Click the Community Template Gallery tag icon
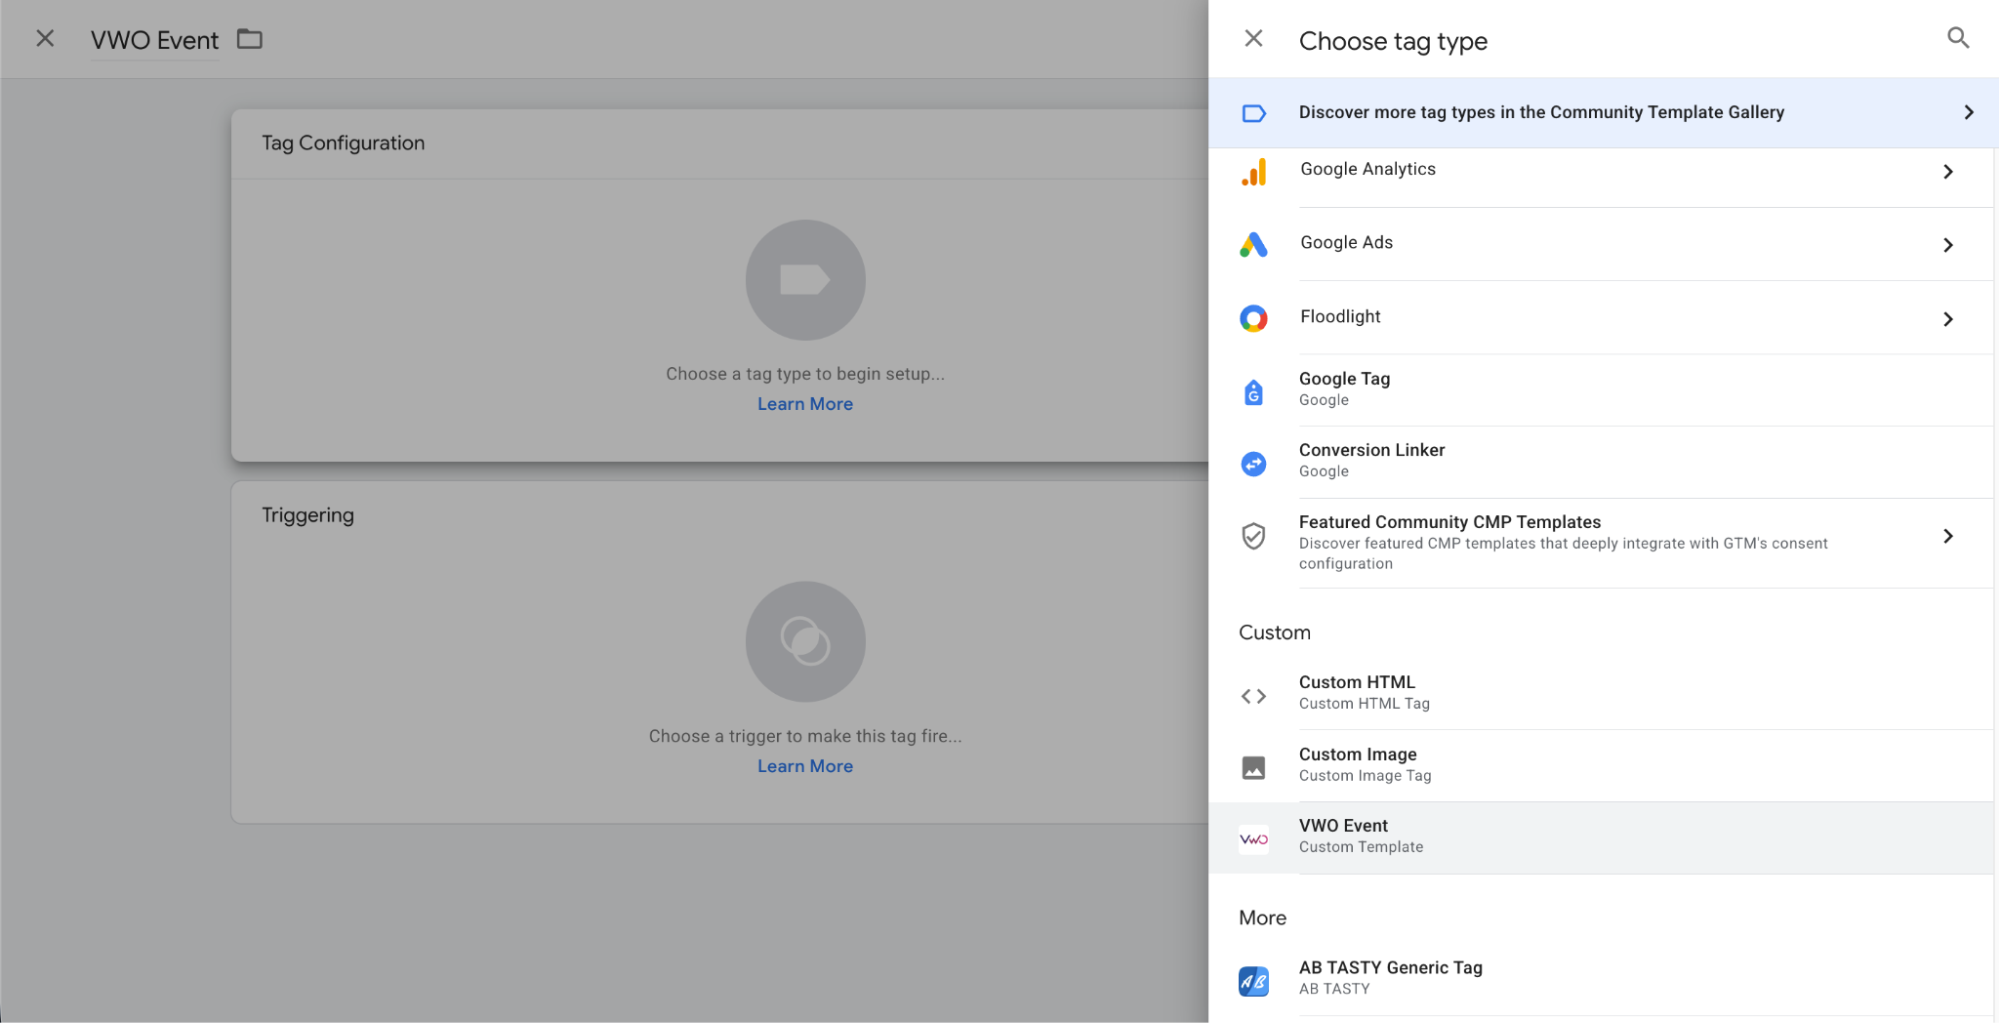 tap(1253, 113)
